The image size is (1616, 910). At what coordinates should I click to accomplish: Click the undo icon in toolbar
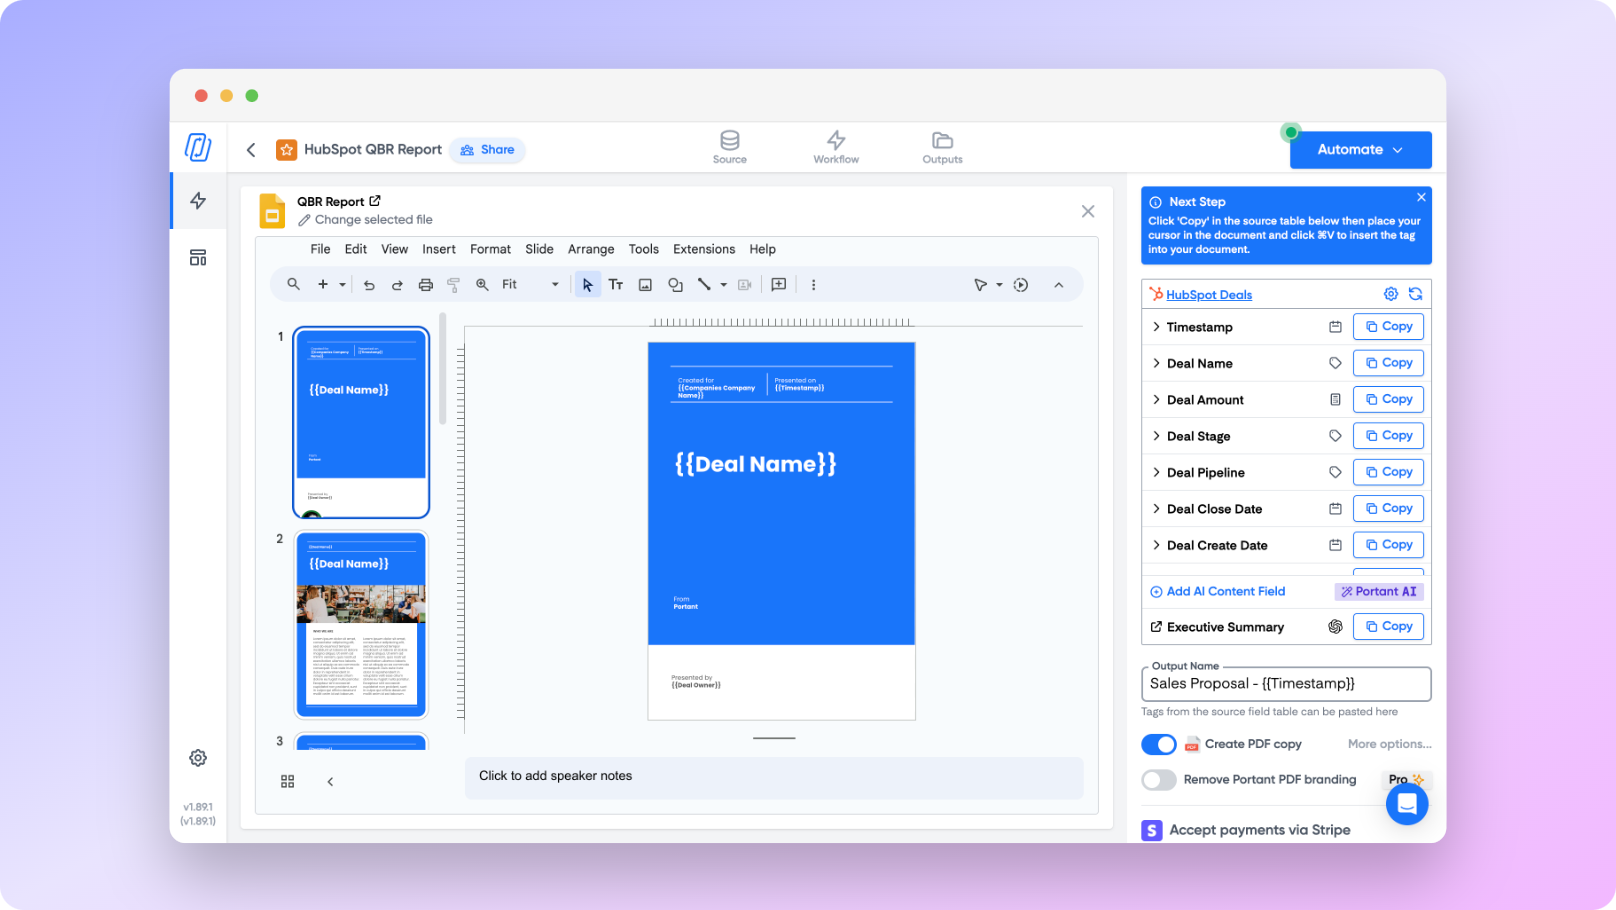point(369,285)
